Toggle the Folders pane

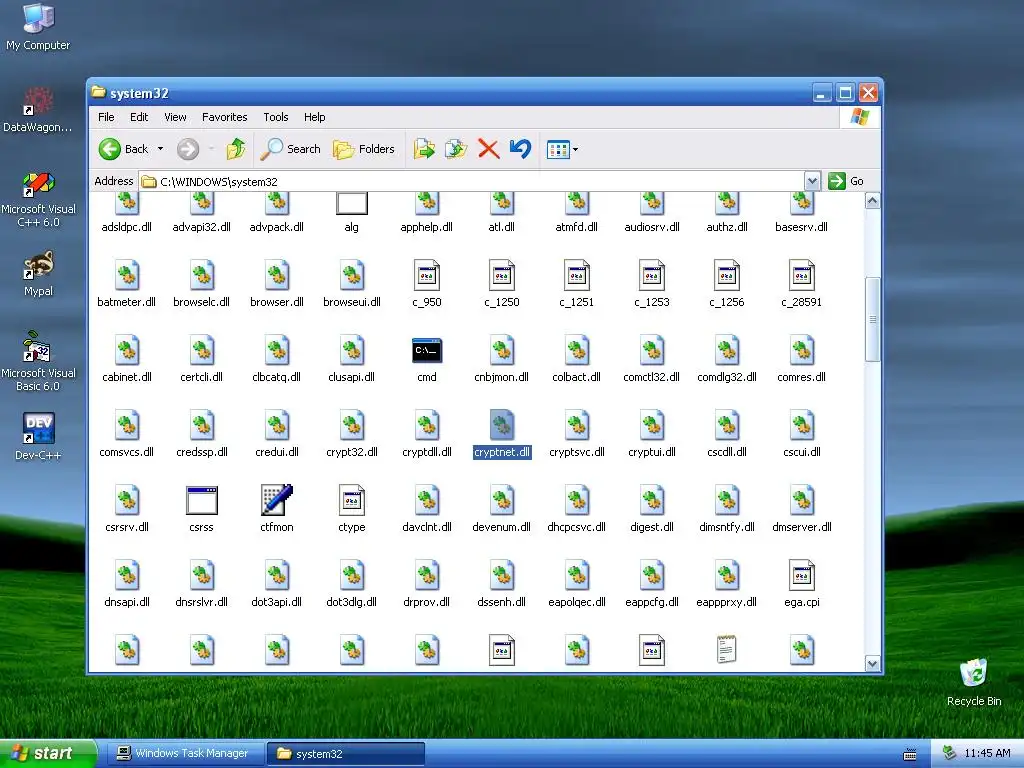pos(364,149)
